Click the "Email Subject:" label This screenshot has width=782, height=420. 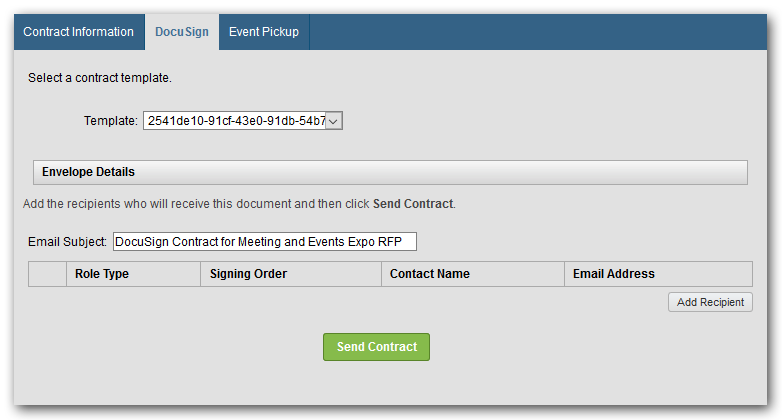tap(68, 242)
